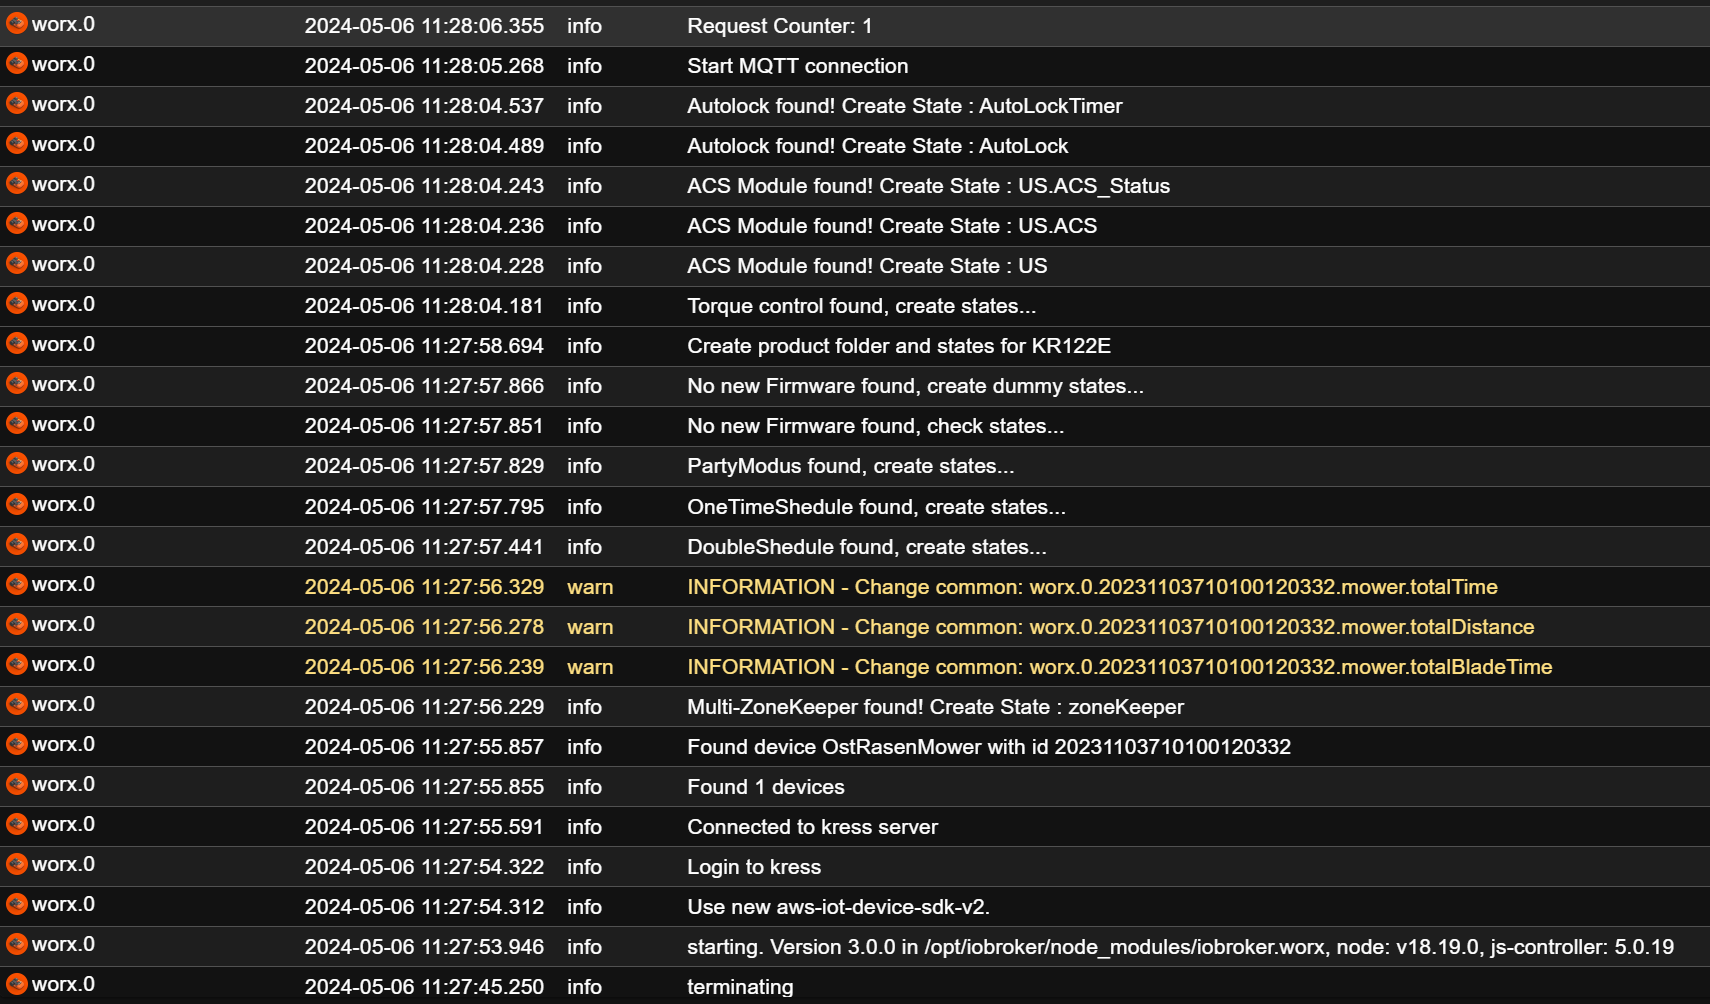Click timestamp 2024-05-06 11:27:45.250
The height and width of the screenshot is (1004, 1710).
tap(424, 987)
